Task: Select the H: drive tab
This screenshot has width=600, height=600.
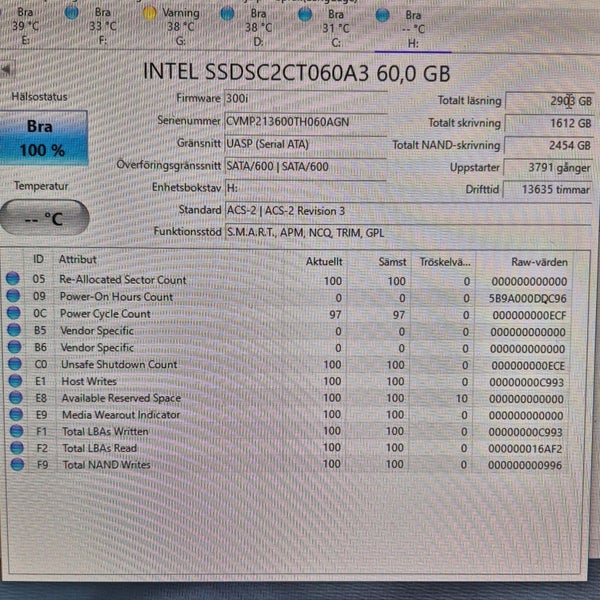Action: pyautogui.click(x=412, y=29)
